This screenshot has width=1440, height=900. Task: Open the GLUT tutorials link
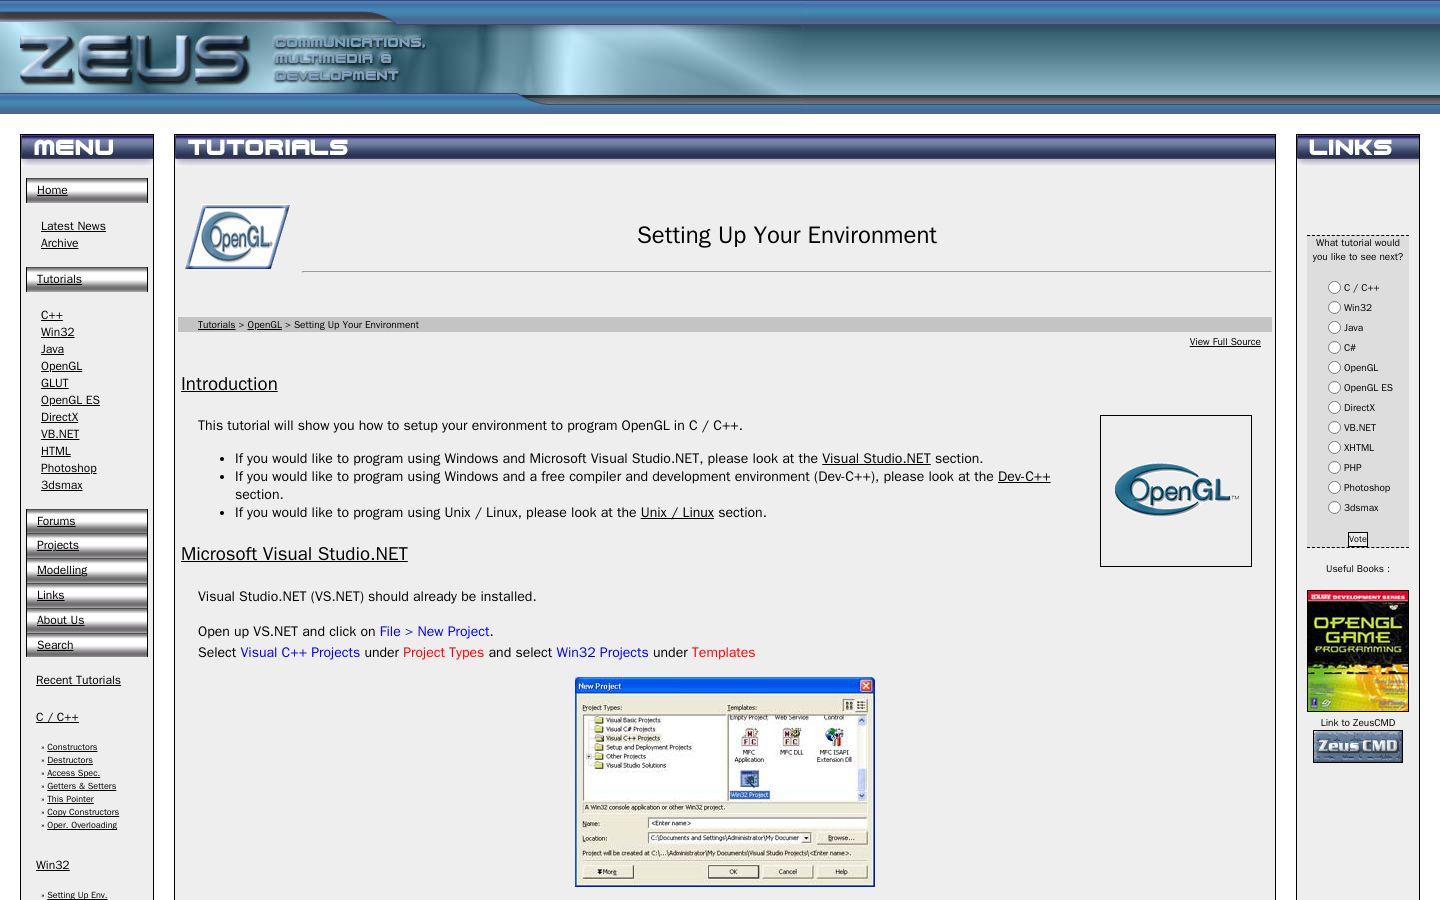(55, 383)
